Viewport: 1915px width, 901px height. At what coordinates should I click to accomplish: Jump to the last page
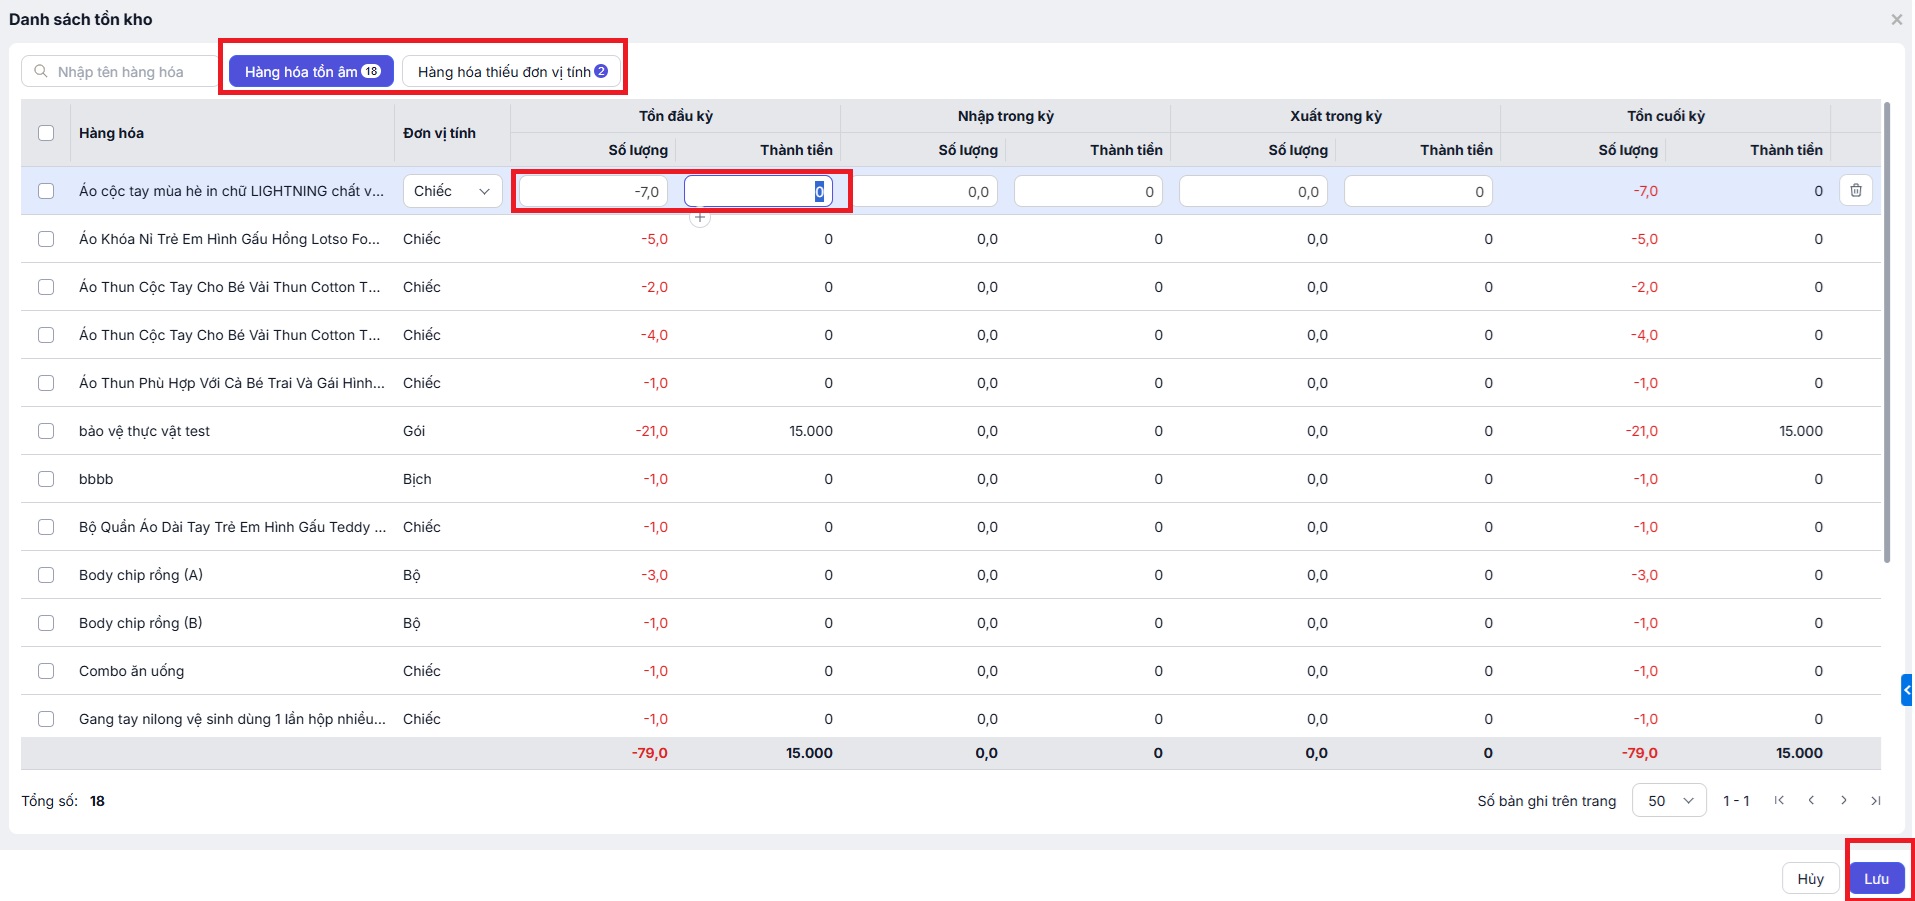(x=1876, y=801)
